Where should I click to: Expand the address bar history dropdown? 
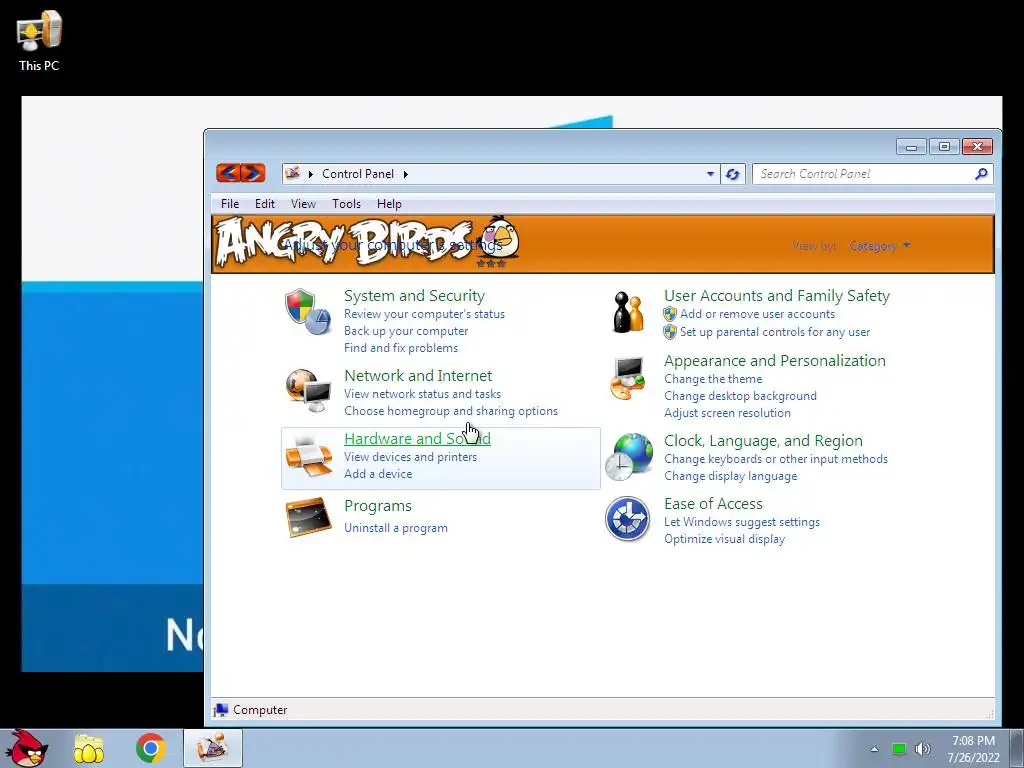[710, 174]
